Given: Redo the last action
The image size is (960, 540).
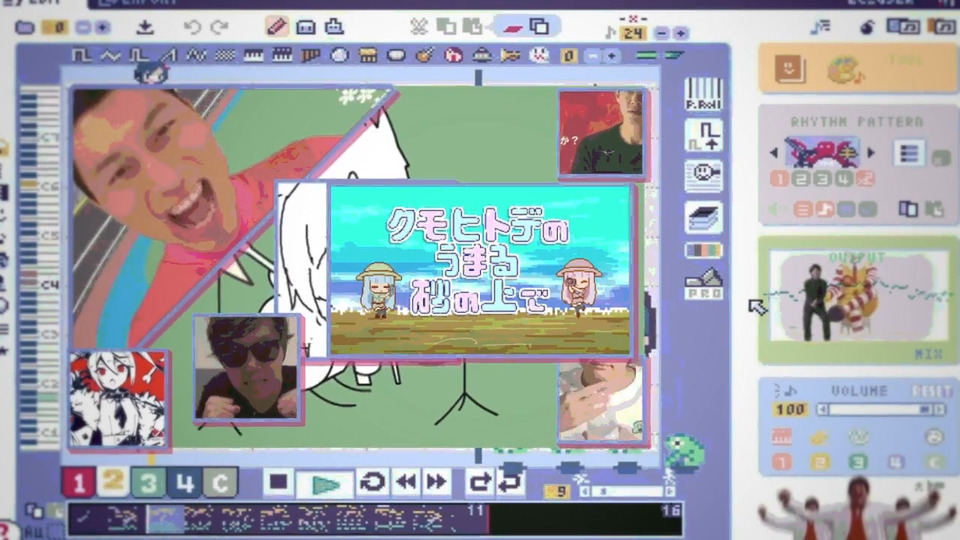Looking at the screenshot, I should pyautogui.click(x=219, y=27).
